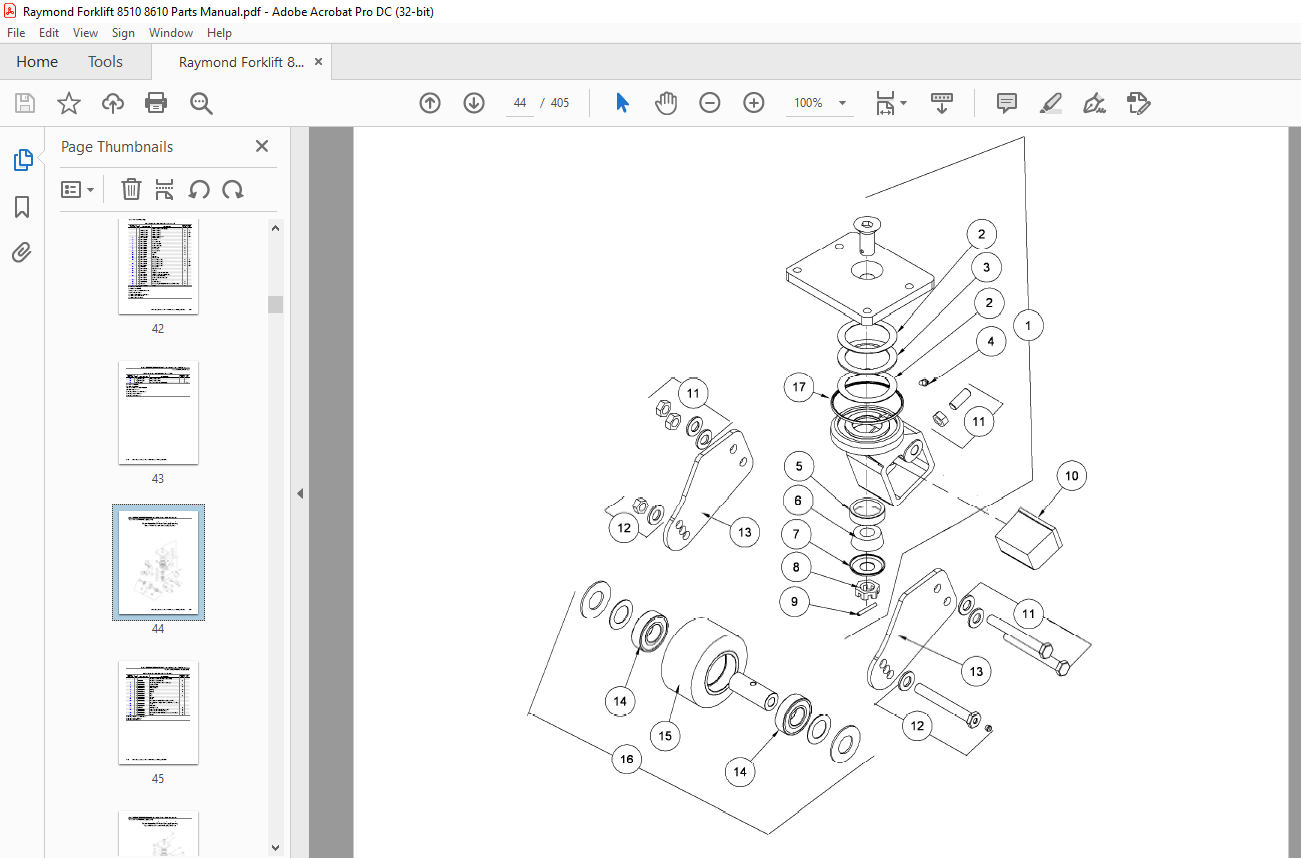1301x858 pixels.
Task: Zoom out with the minus button
Action: click(710, 103)
